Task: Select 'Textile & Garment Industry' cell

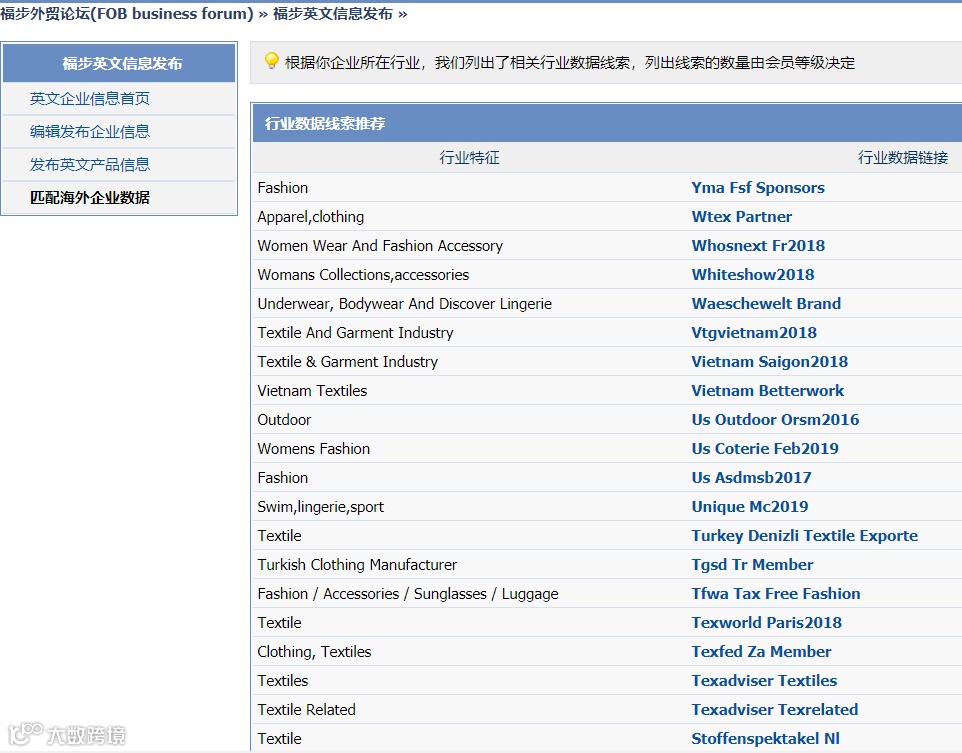Action: [348, 361]
